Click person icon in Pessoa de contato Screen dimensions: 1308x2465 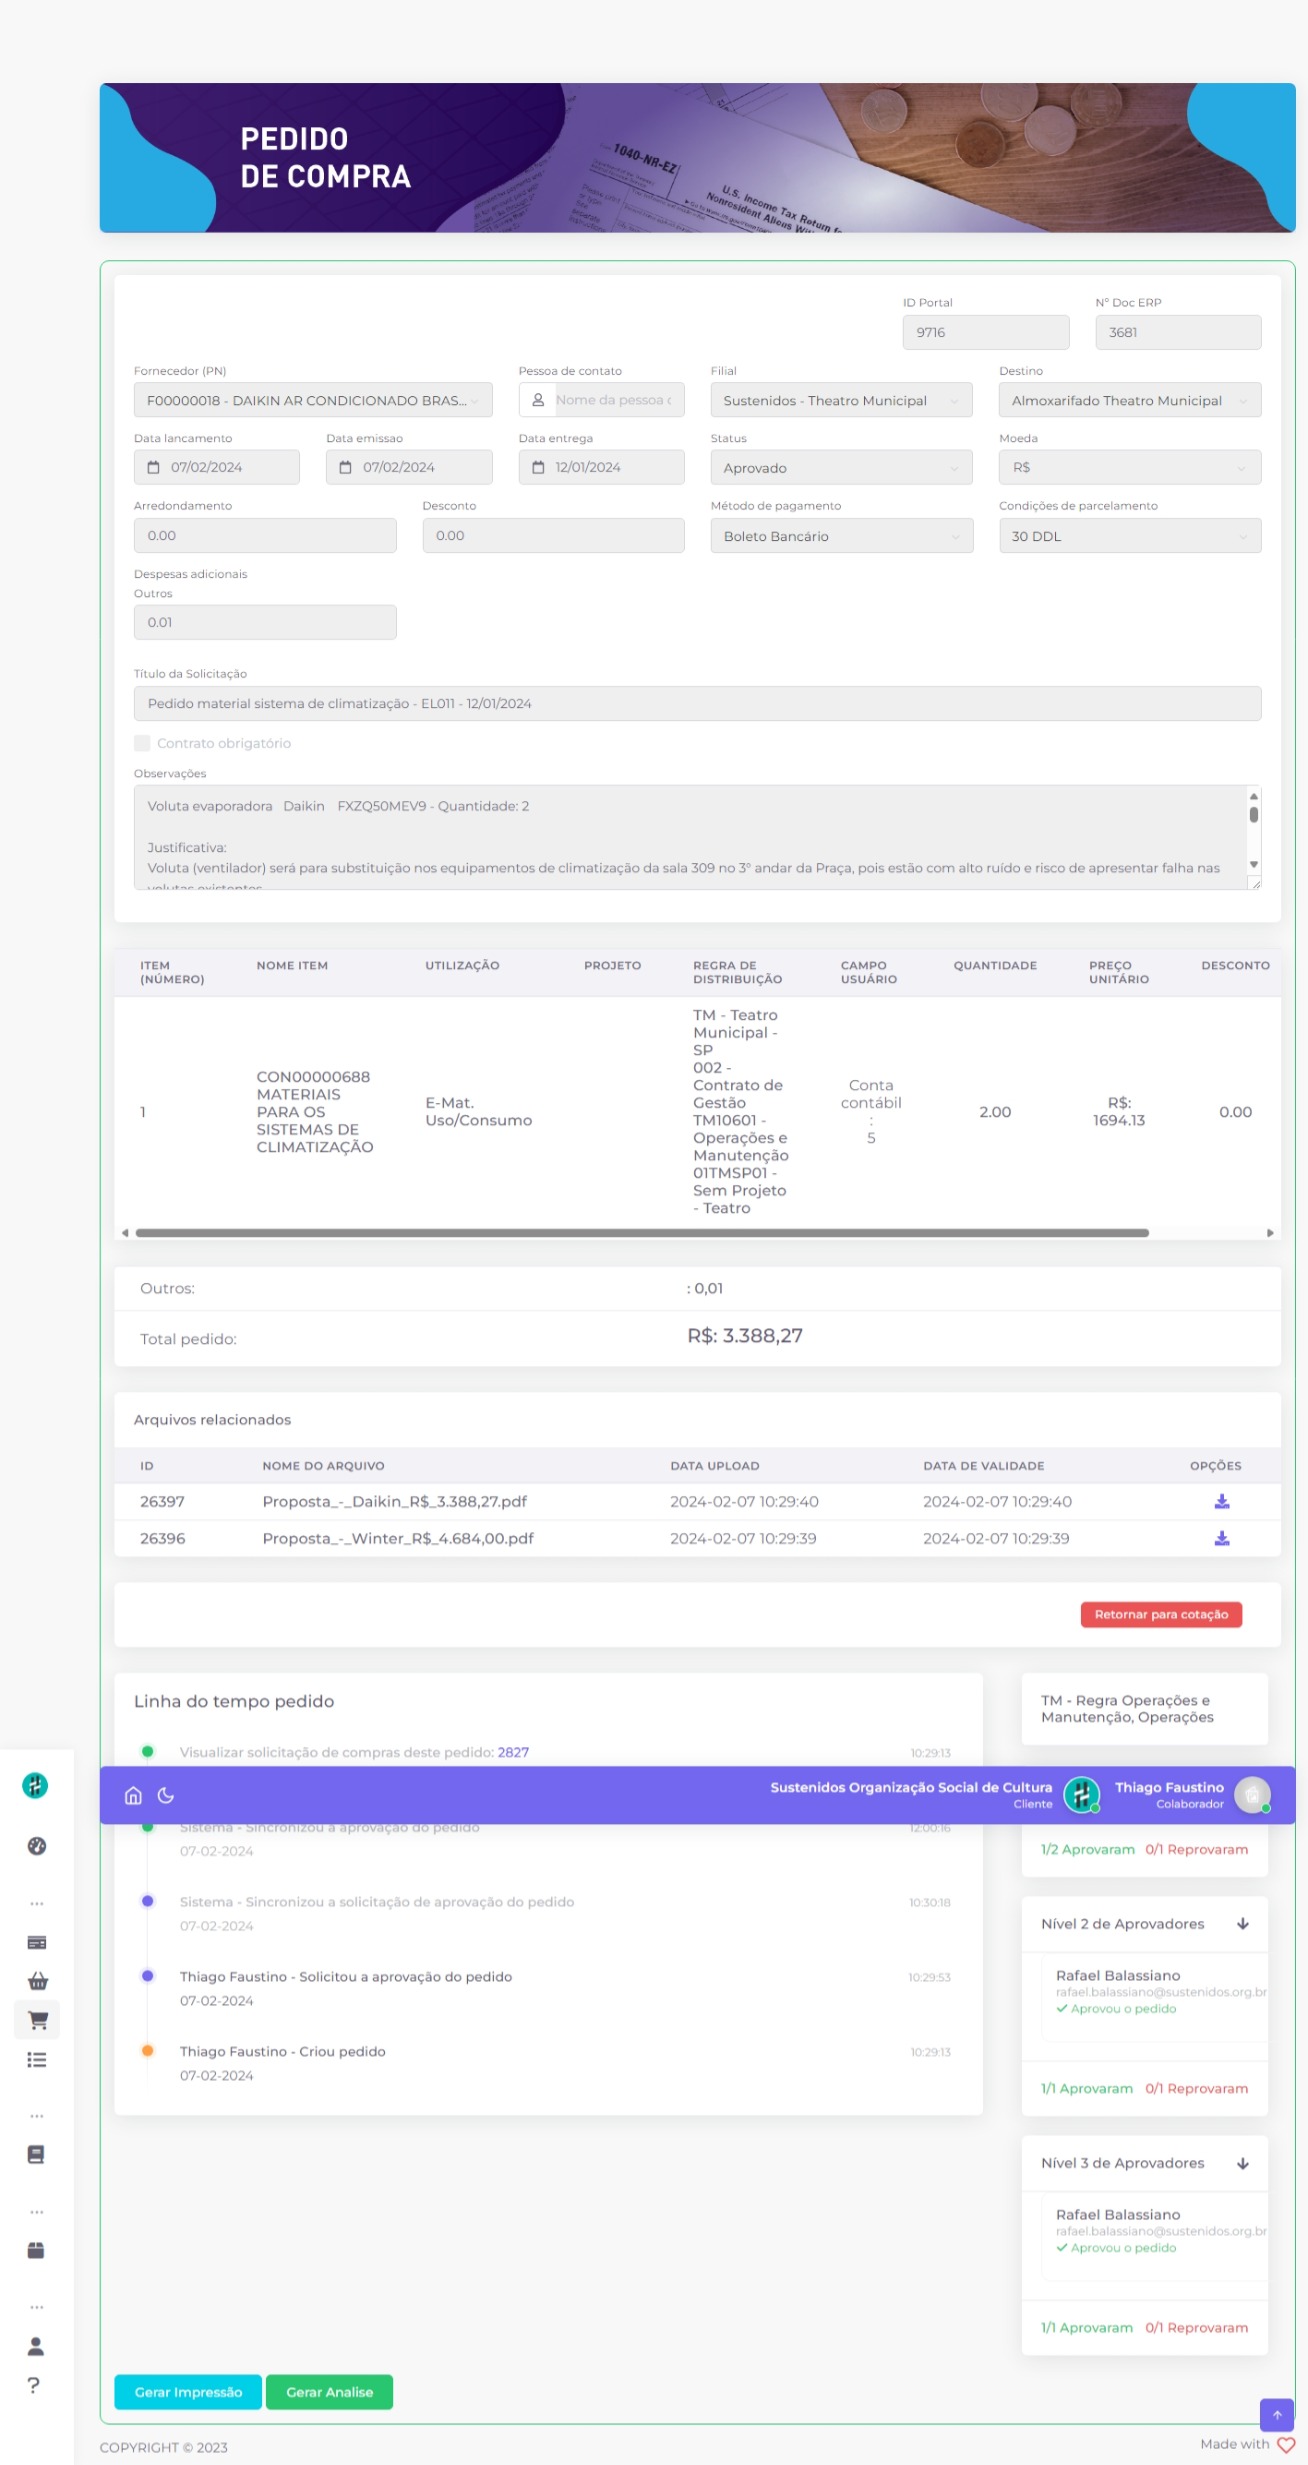click(538, 400)
